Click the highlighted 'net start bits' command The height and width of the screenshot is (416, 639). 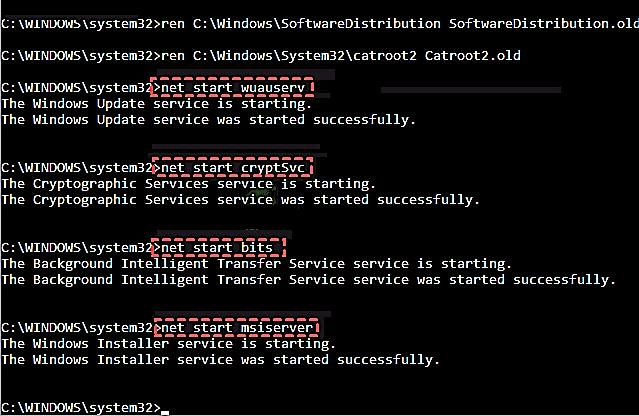(x=220, y=247)
